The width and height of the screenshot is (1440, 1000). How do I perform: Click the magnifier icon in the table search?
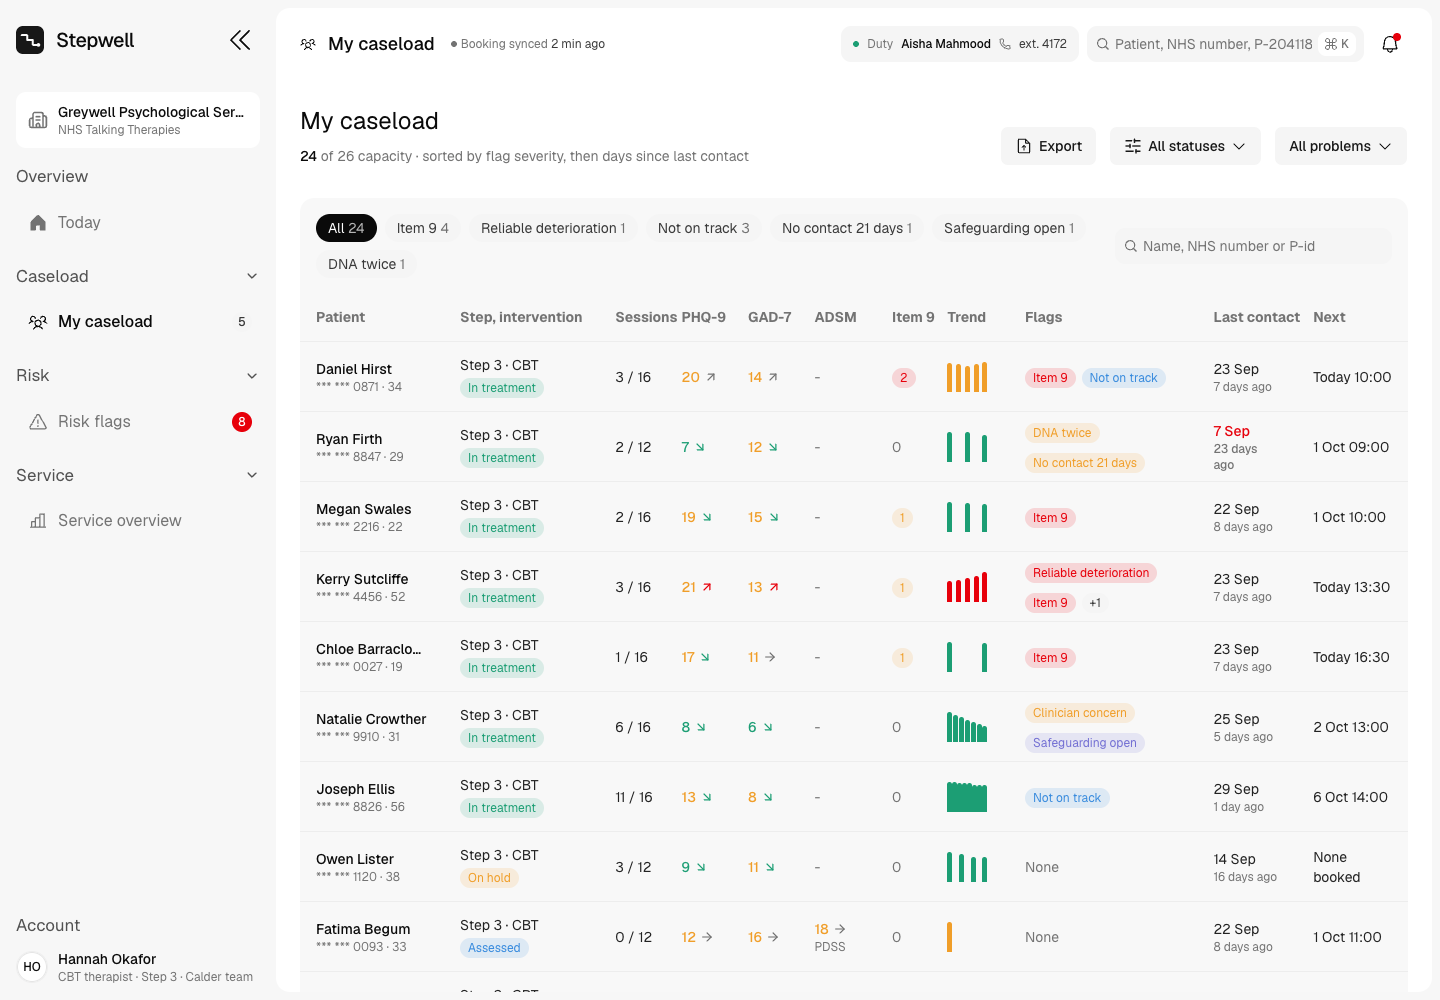point(1131,246)
